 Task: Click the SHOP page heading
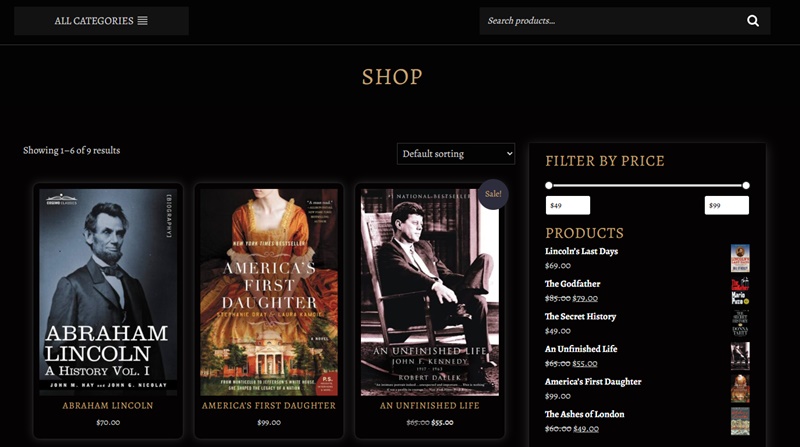pyautogui.click(x=392, y=77)
